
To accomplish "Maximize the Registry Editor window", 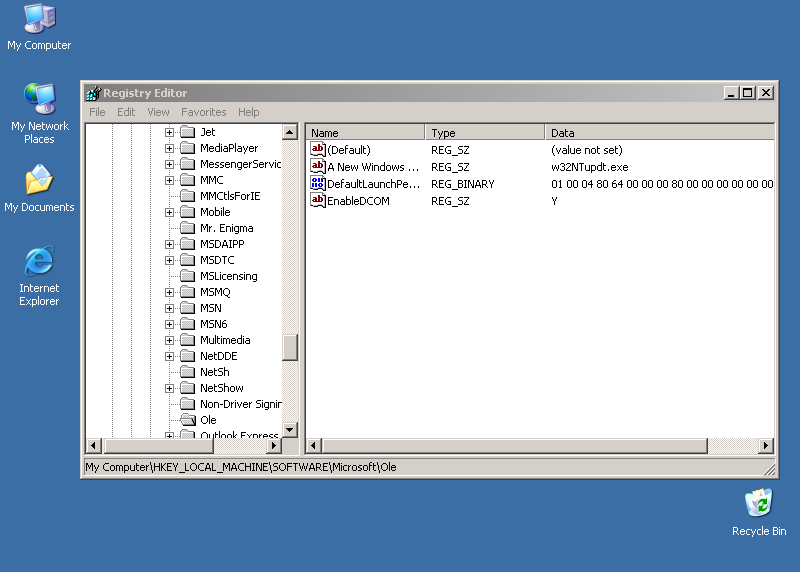I will 748,93.
